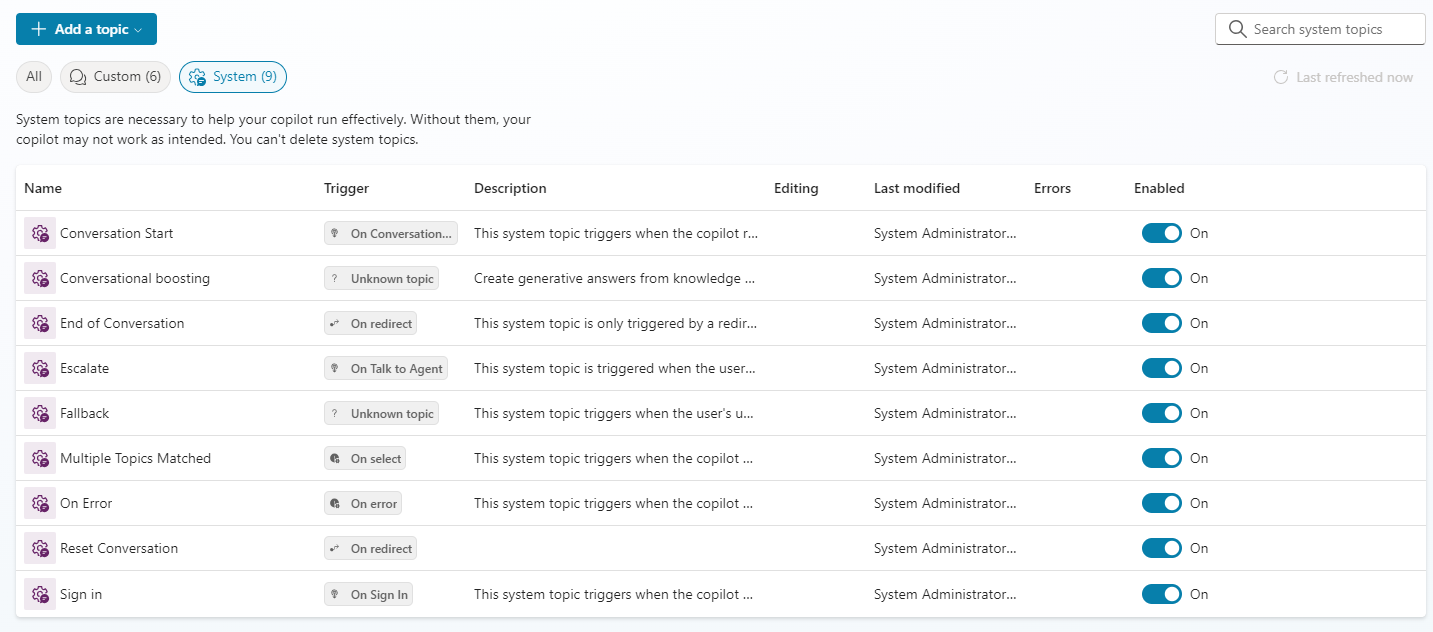Click the refresh icon beside Last refreshed
Viewport: 1433px width, 632px height.
1280,77
